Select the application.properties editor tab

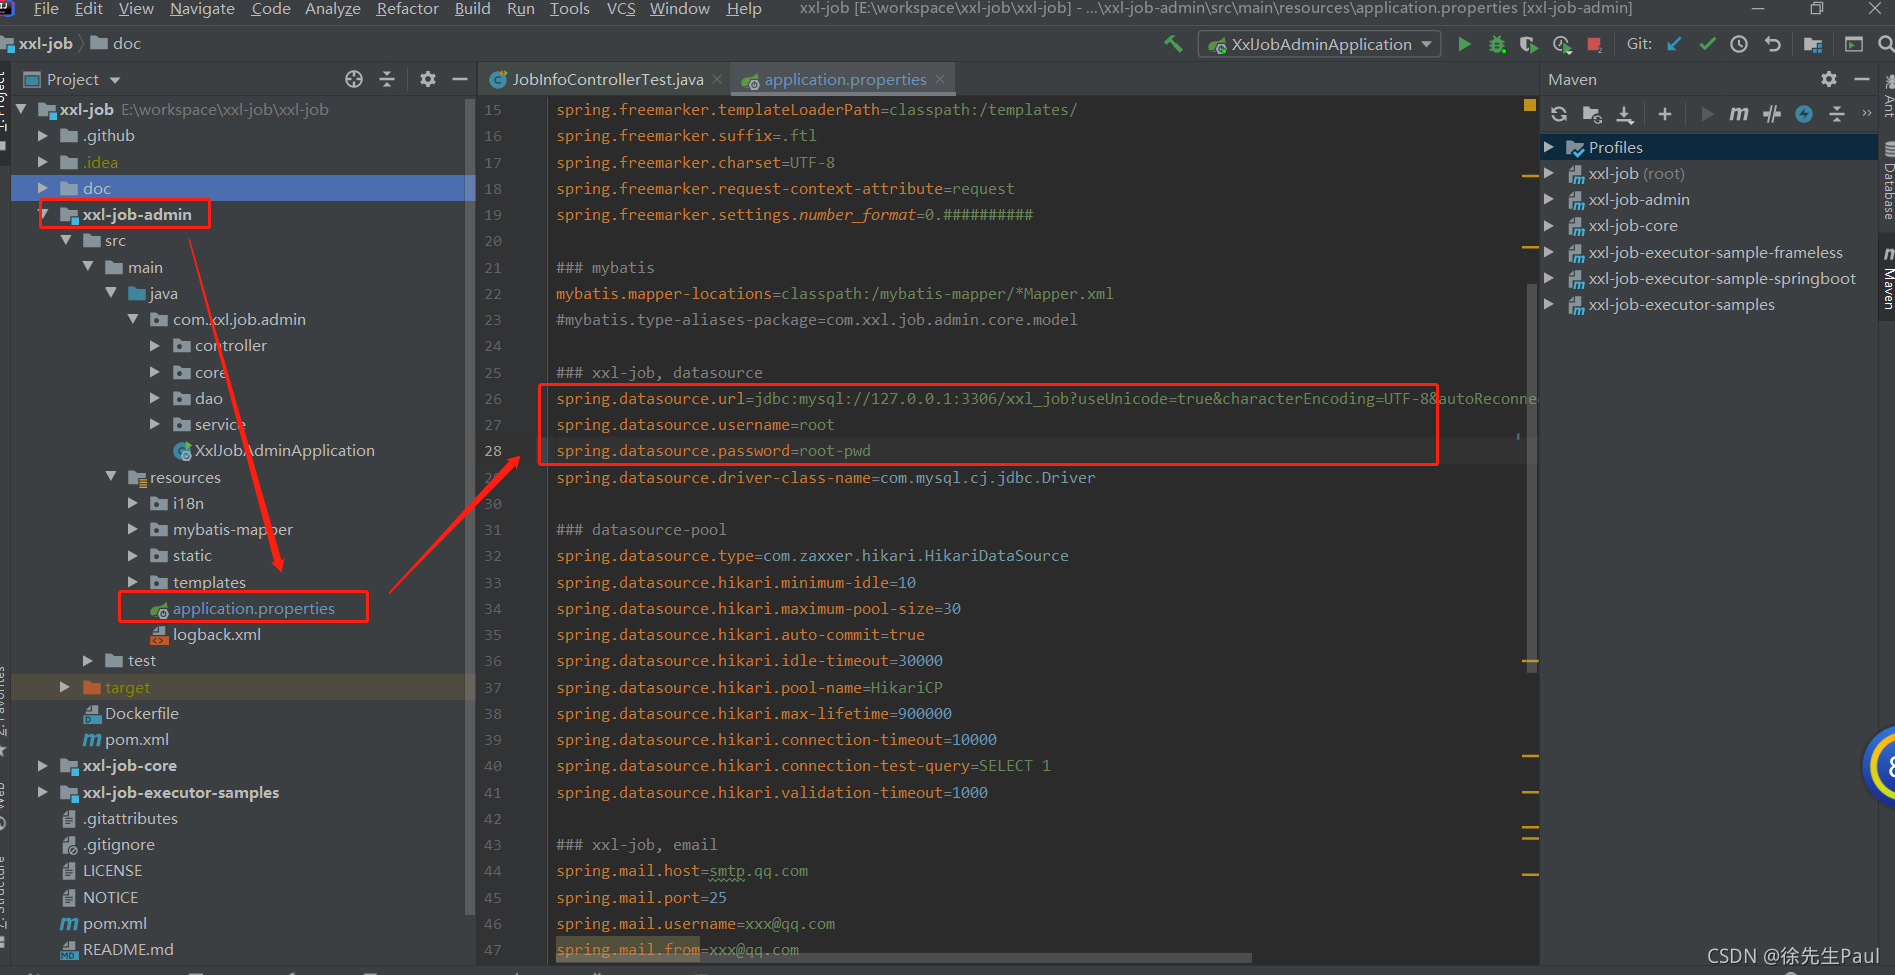pyautogui.click(x=845, y=80)
